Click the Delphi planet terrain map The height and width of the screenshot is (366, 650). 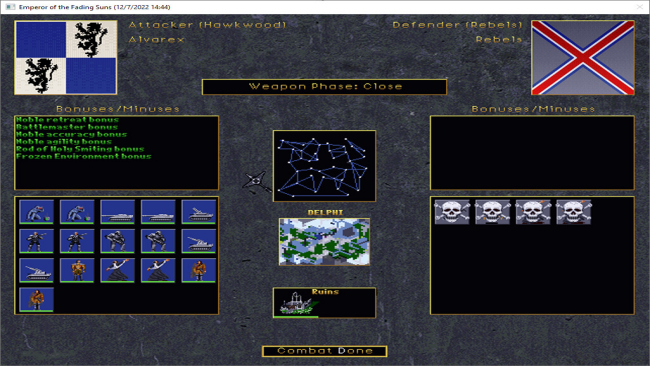click(x=325, y=242)
